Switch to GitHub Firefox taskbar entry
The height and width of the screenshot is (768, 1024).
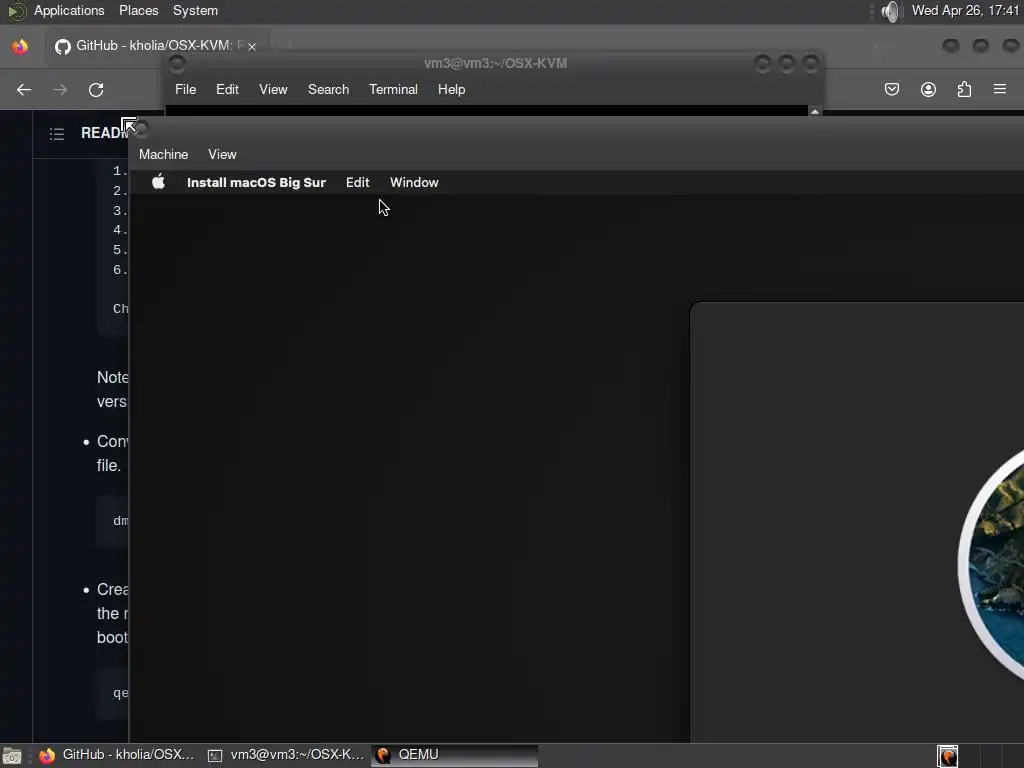(x=118, y=755)
